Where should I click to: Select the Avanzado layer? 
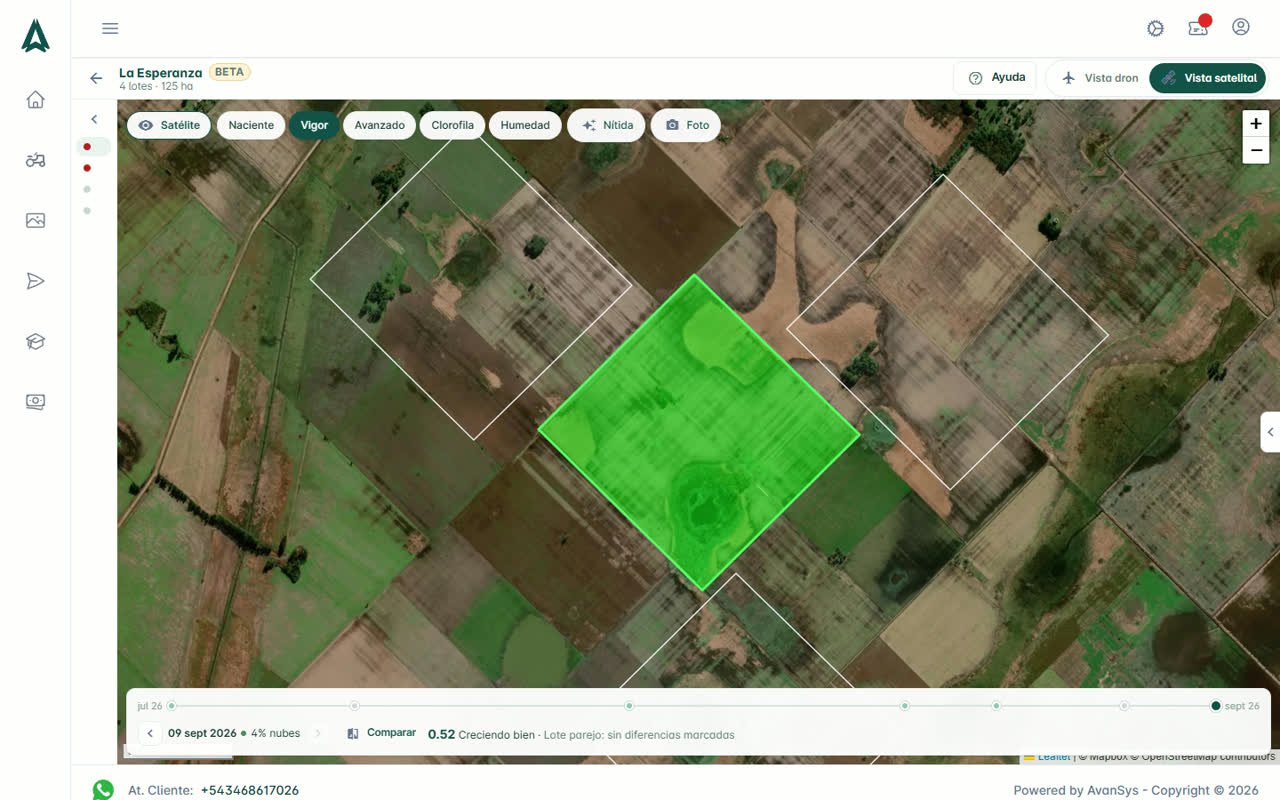[380, 125]
